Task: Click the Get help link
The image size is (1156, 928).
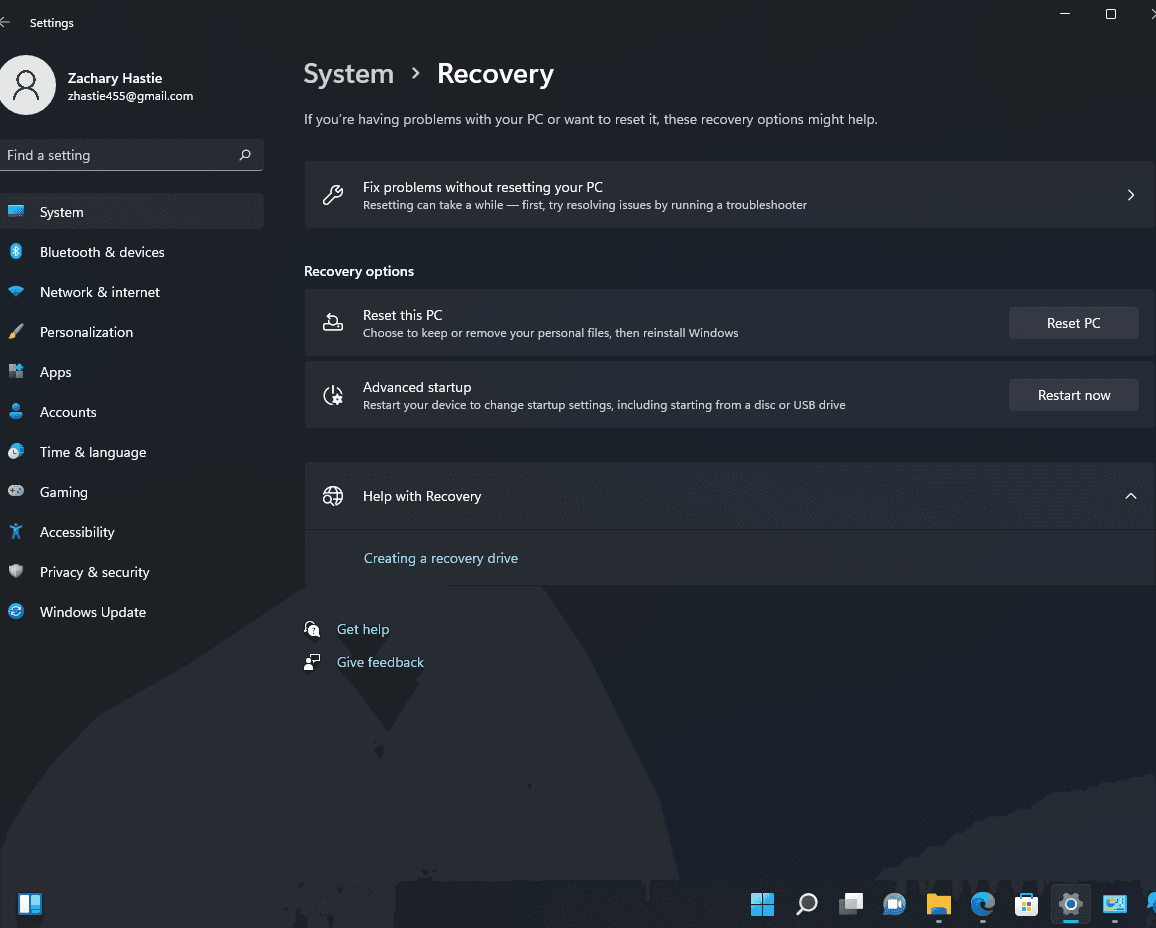Action: tap(362, 629)
